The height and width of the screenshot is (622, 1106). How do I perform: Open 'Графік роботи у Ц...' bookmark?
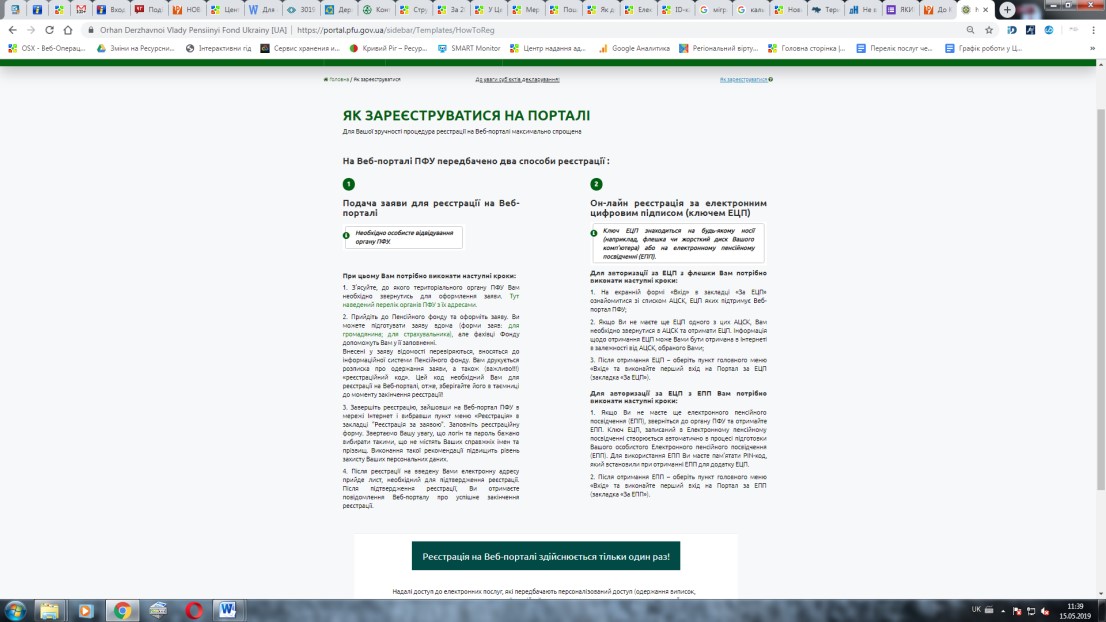[983, 49]
